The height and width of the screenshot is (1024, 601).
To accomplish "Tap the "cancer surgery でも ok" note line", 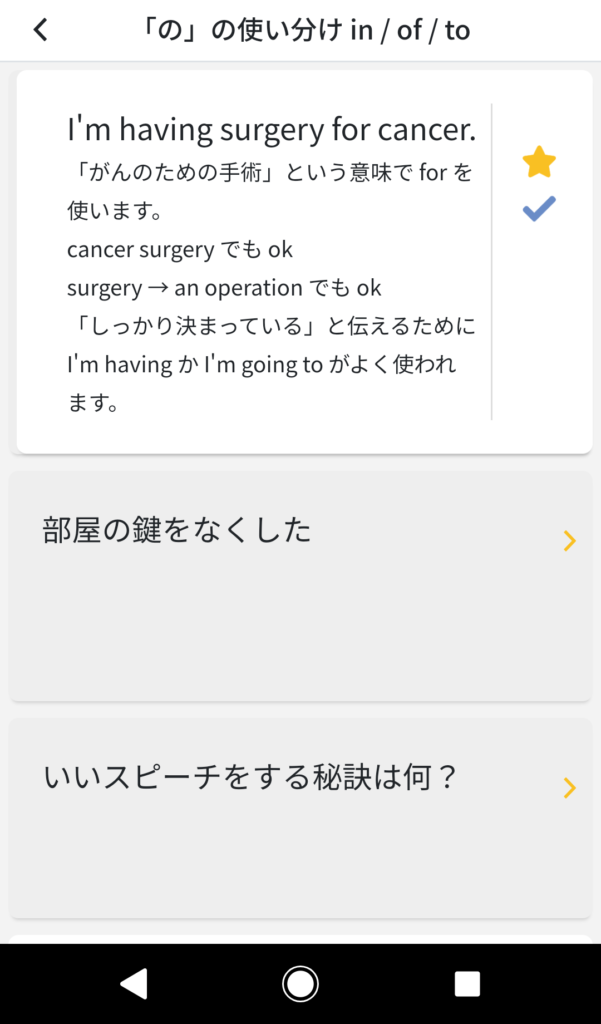I will click(180, 249).
